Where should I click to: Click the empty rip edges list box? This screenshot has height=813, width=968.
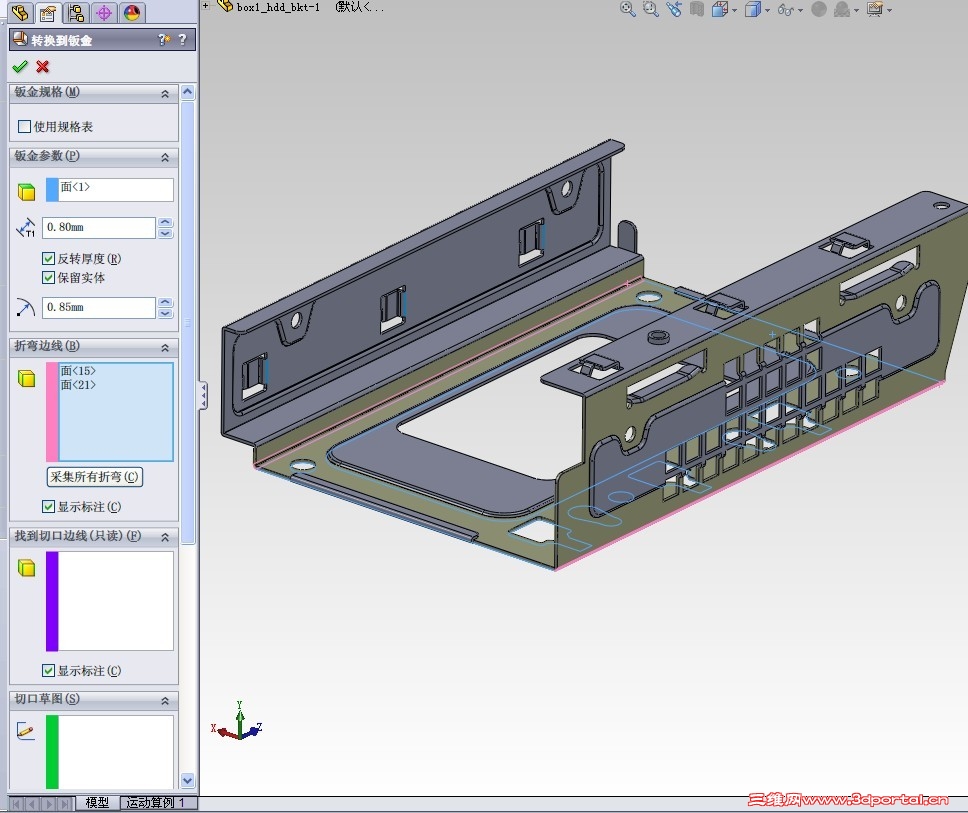(110, 601)
